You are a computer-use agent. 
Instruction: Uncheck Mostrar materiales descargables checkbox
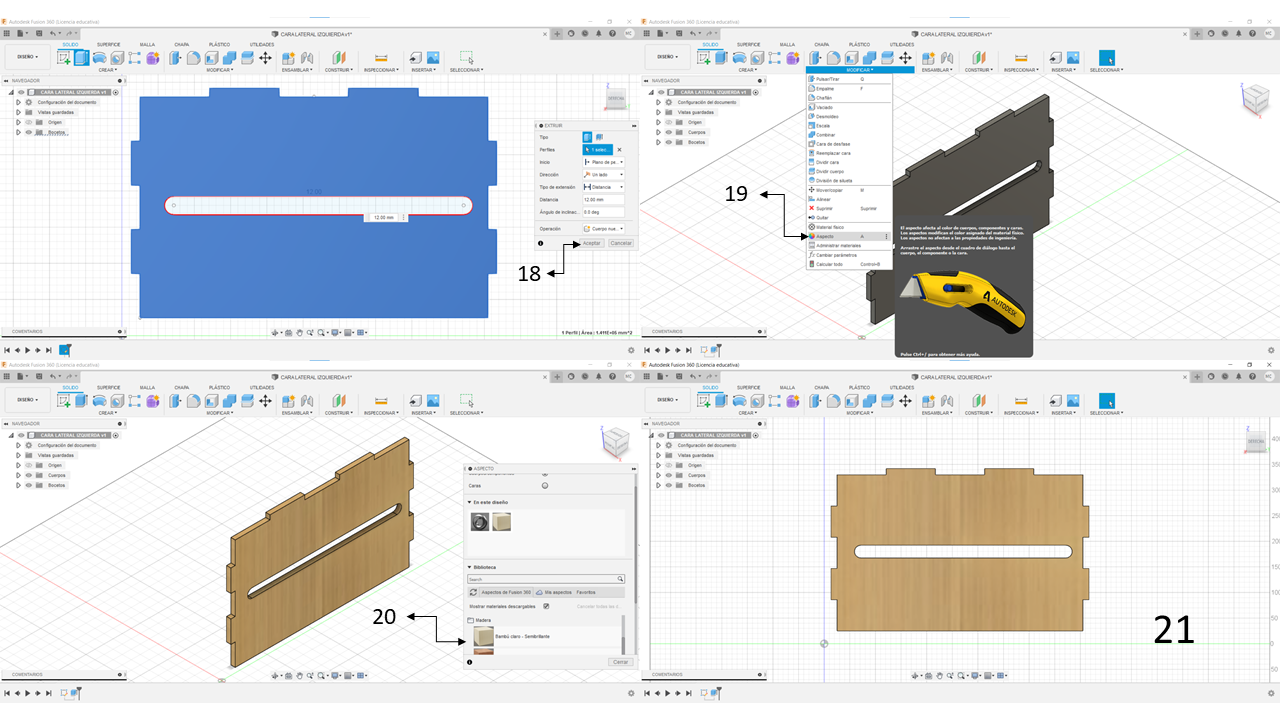pyautogui.click(x=545, y=606)
